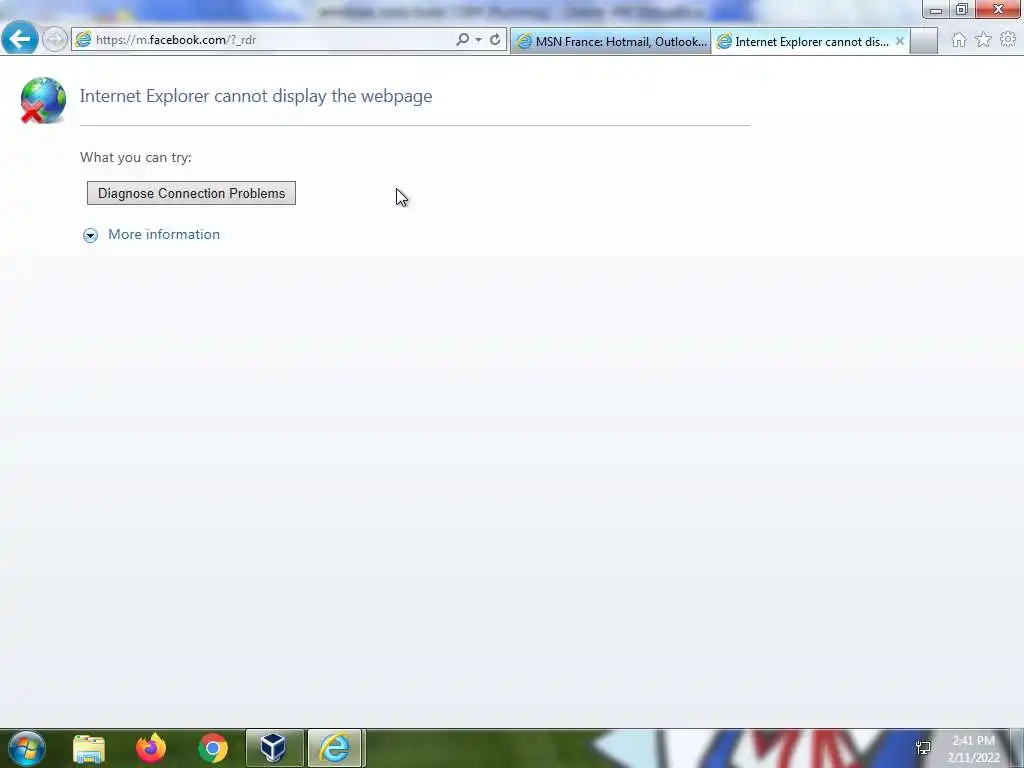Click the site icon in address bar

(83, 40)
